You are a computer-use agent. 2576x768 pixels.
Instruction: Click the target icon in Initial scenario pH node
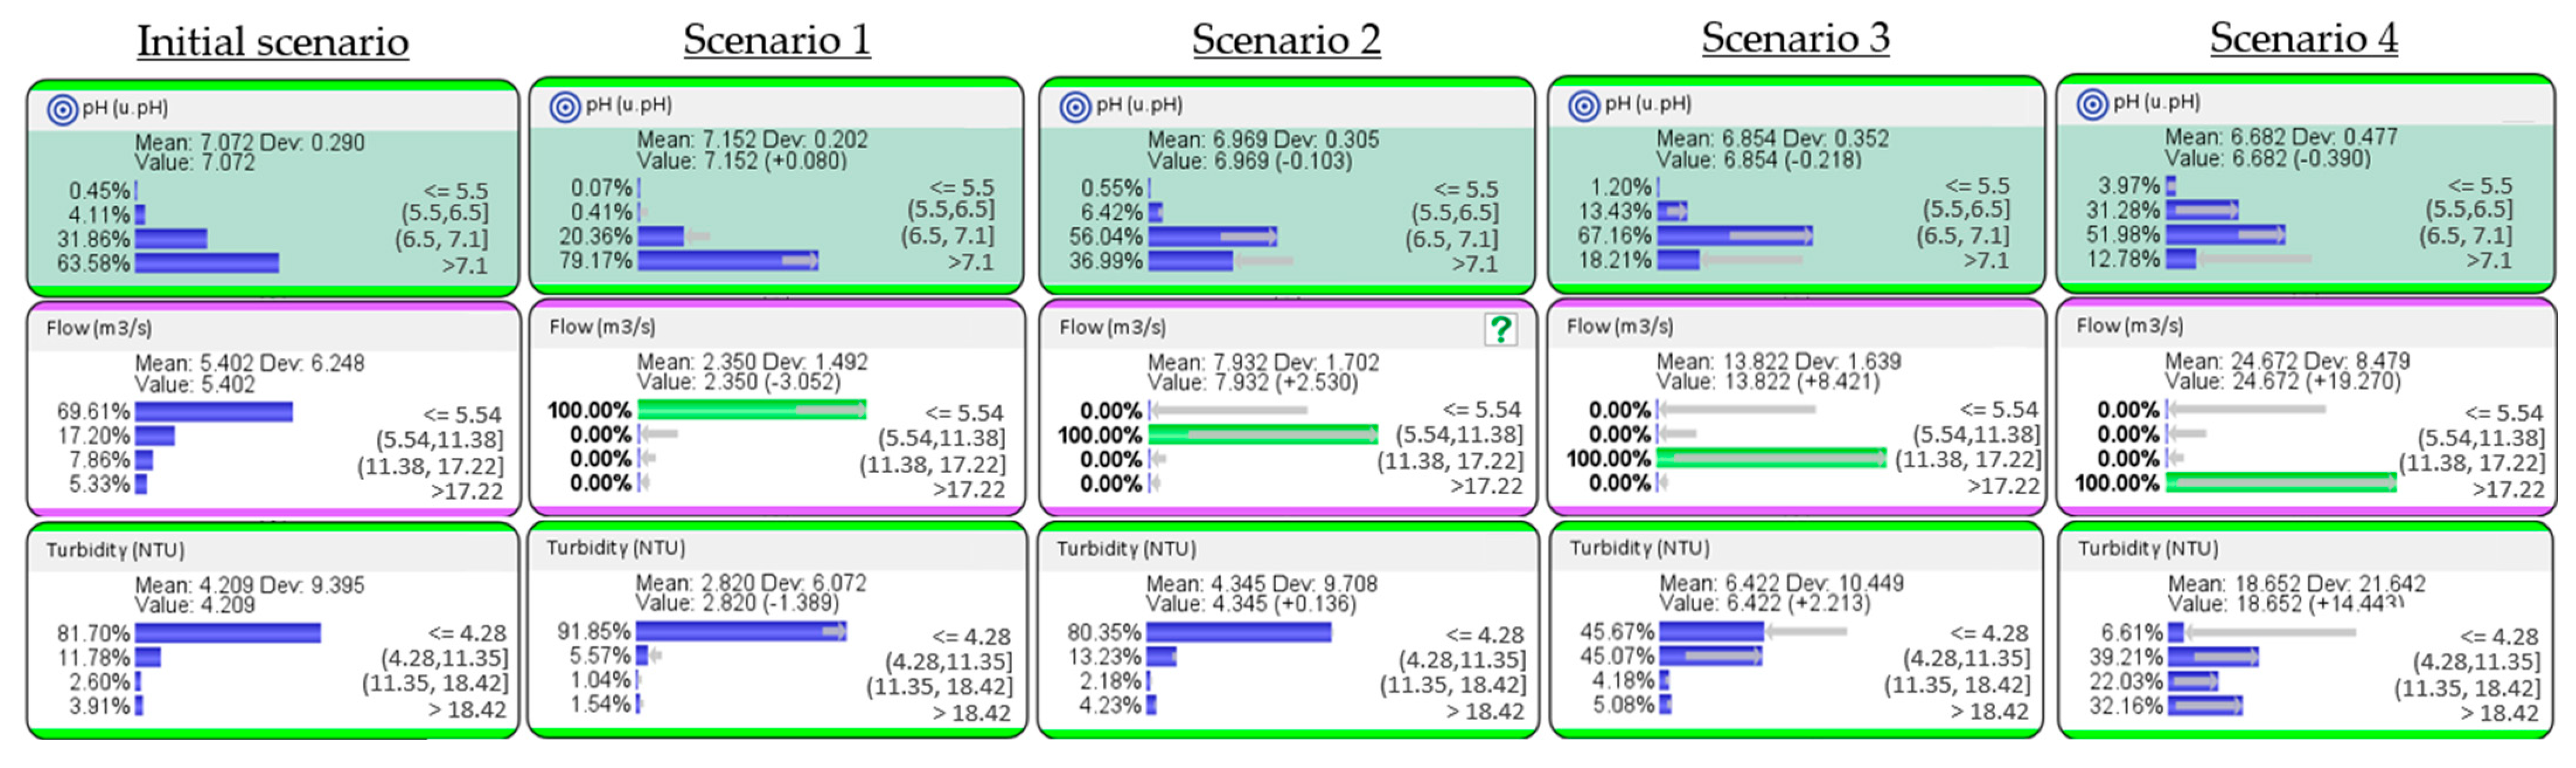pos(62,109)
